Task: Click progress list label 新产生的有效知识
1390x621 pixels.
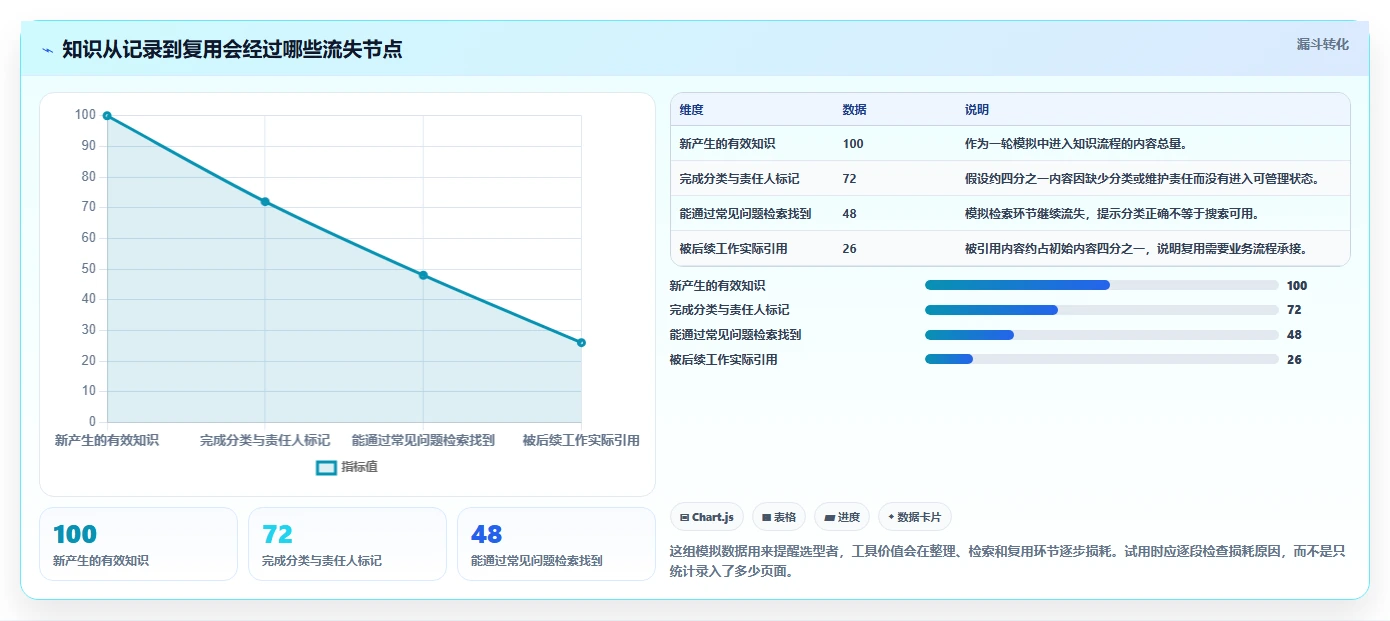Action: click(x=717, y=286)
